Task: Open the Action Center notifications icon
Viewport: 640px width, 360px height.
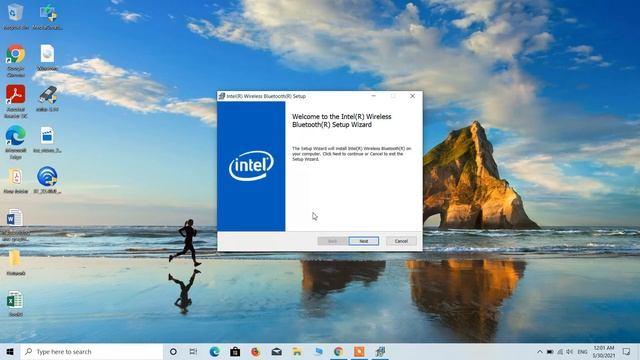Action: click(627, 351)
